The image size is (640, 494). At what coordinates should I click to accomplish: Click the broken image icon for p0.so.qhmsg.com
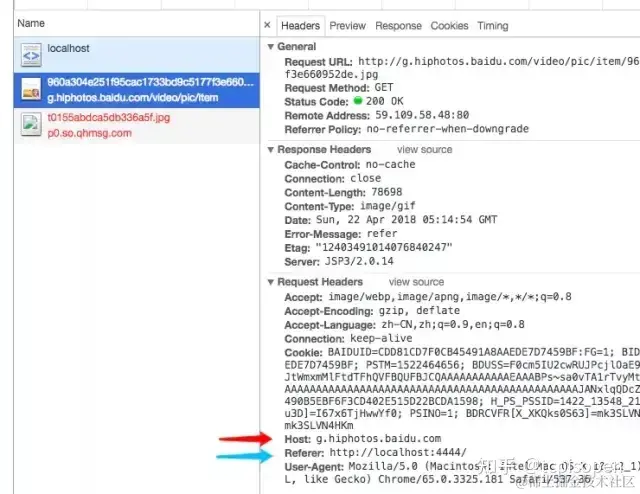pos(30,124)
